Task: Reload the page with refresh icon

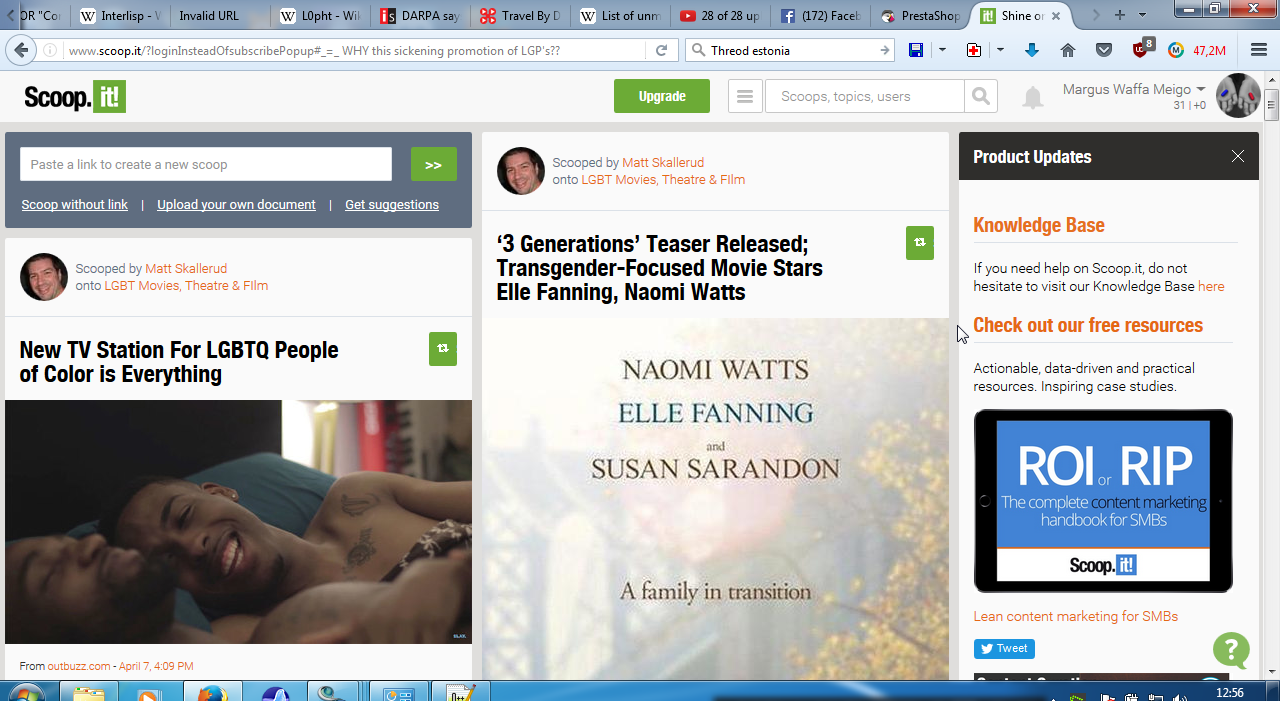Action: coord(661,50)
